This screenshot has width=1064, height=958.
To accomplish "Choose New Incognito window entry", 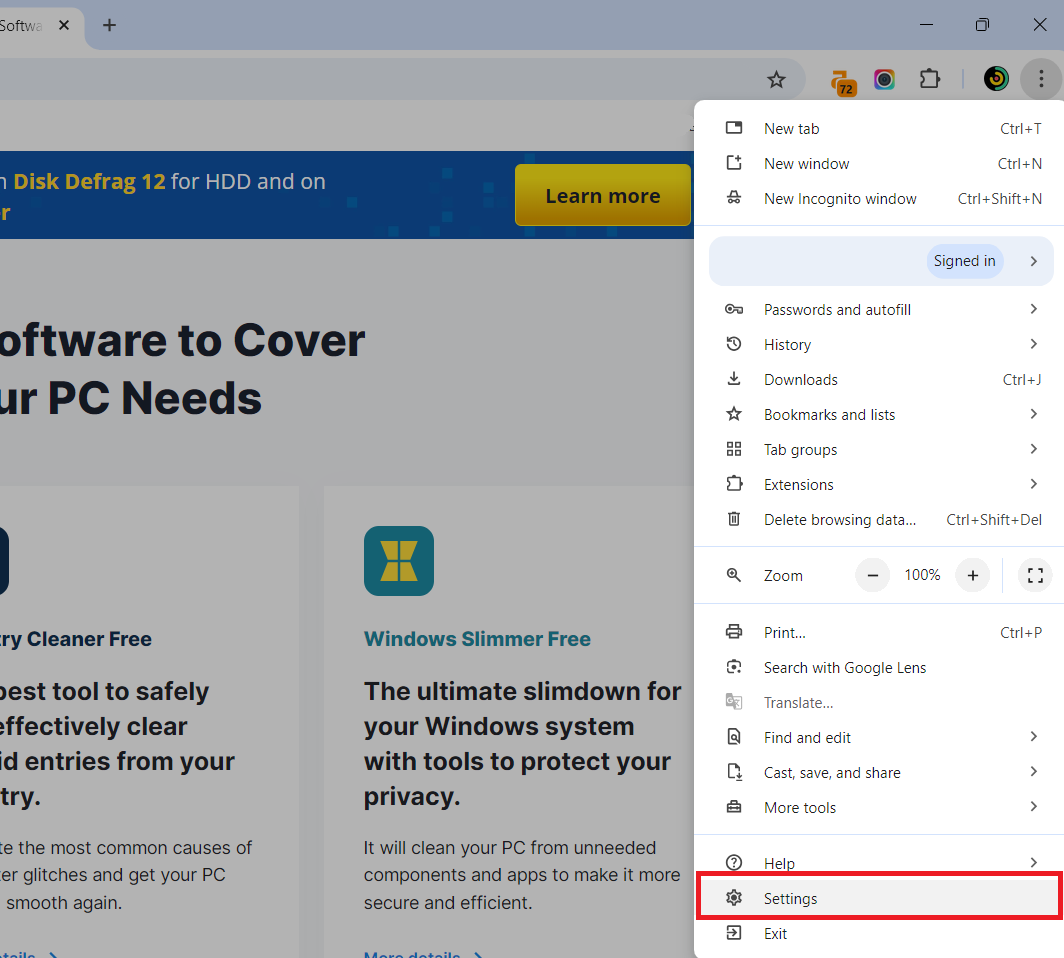I will tap(879, 199).
